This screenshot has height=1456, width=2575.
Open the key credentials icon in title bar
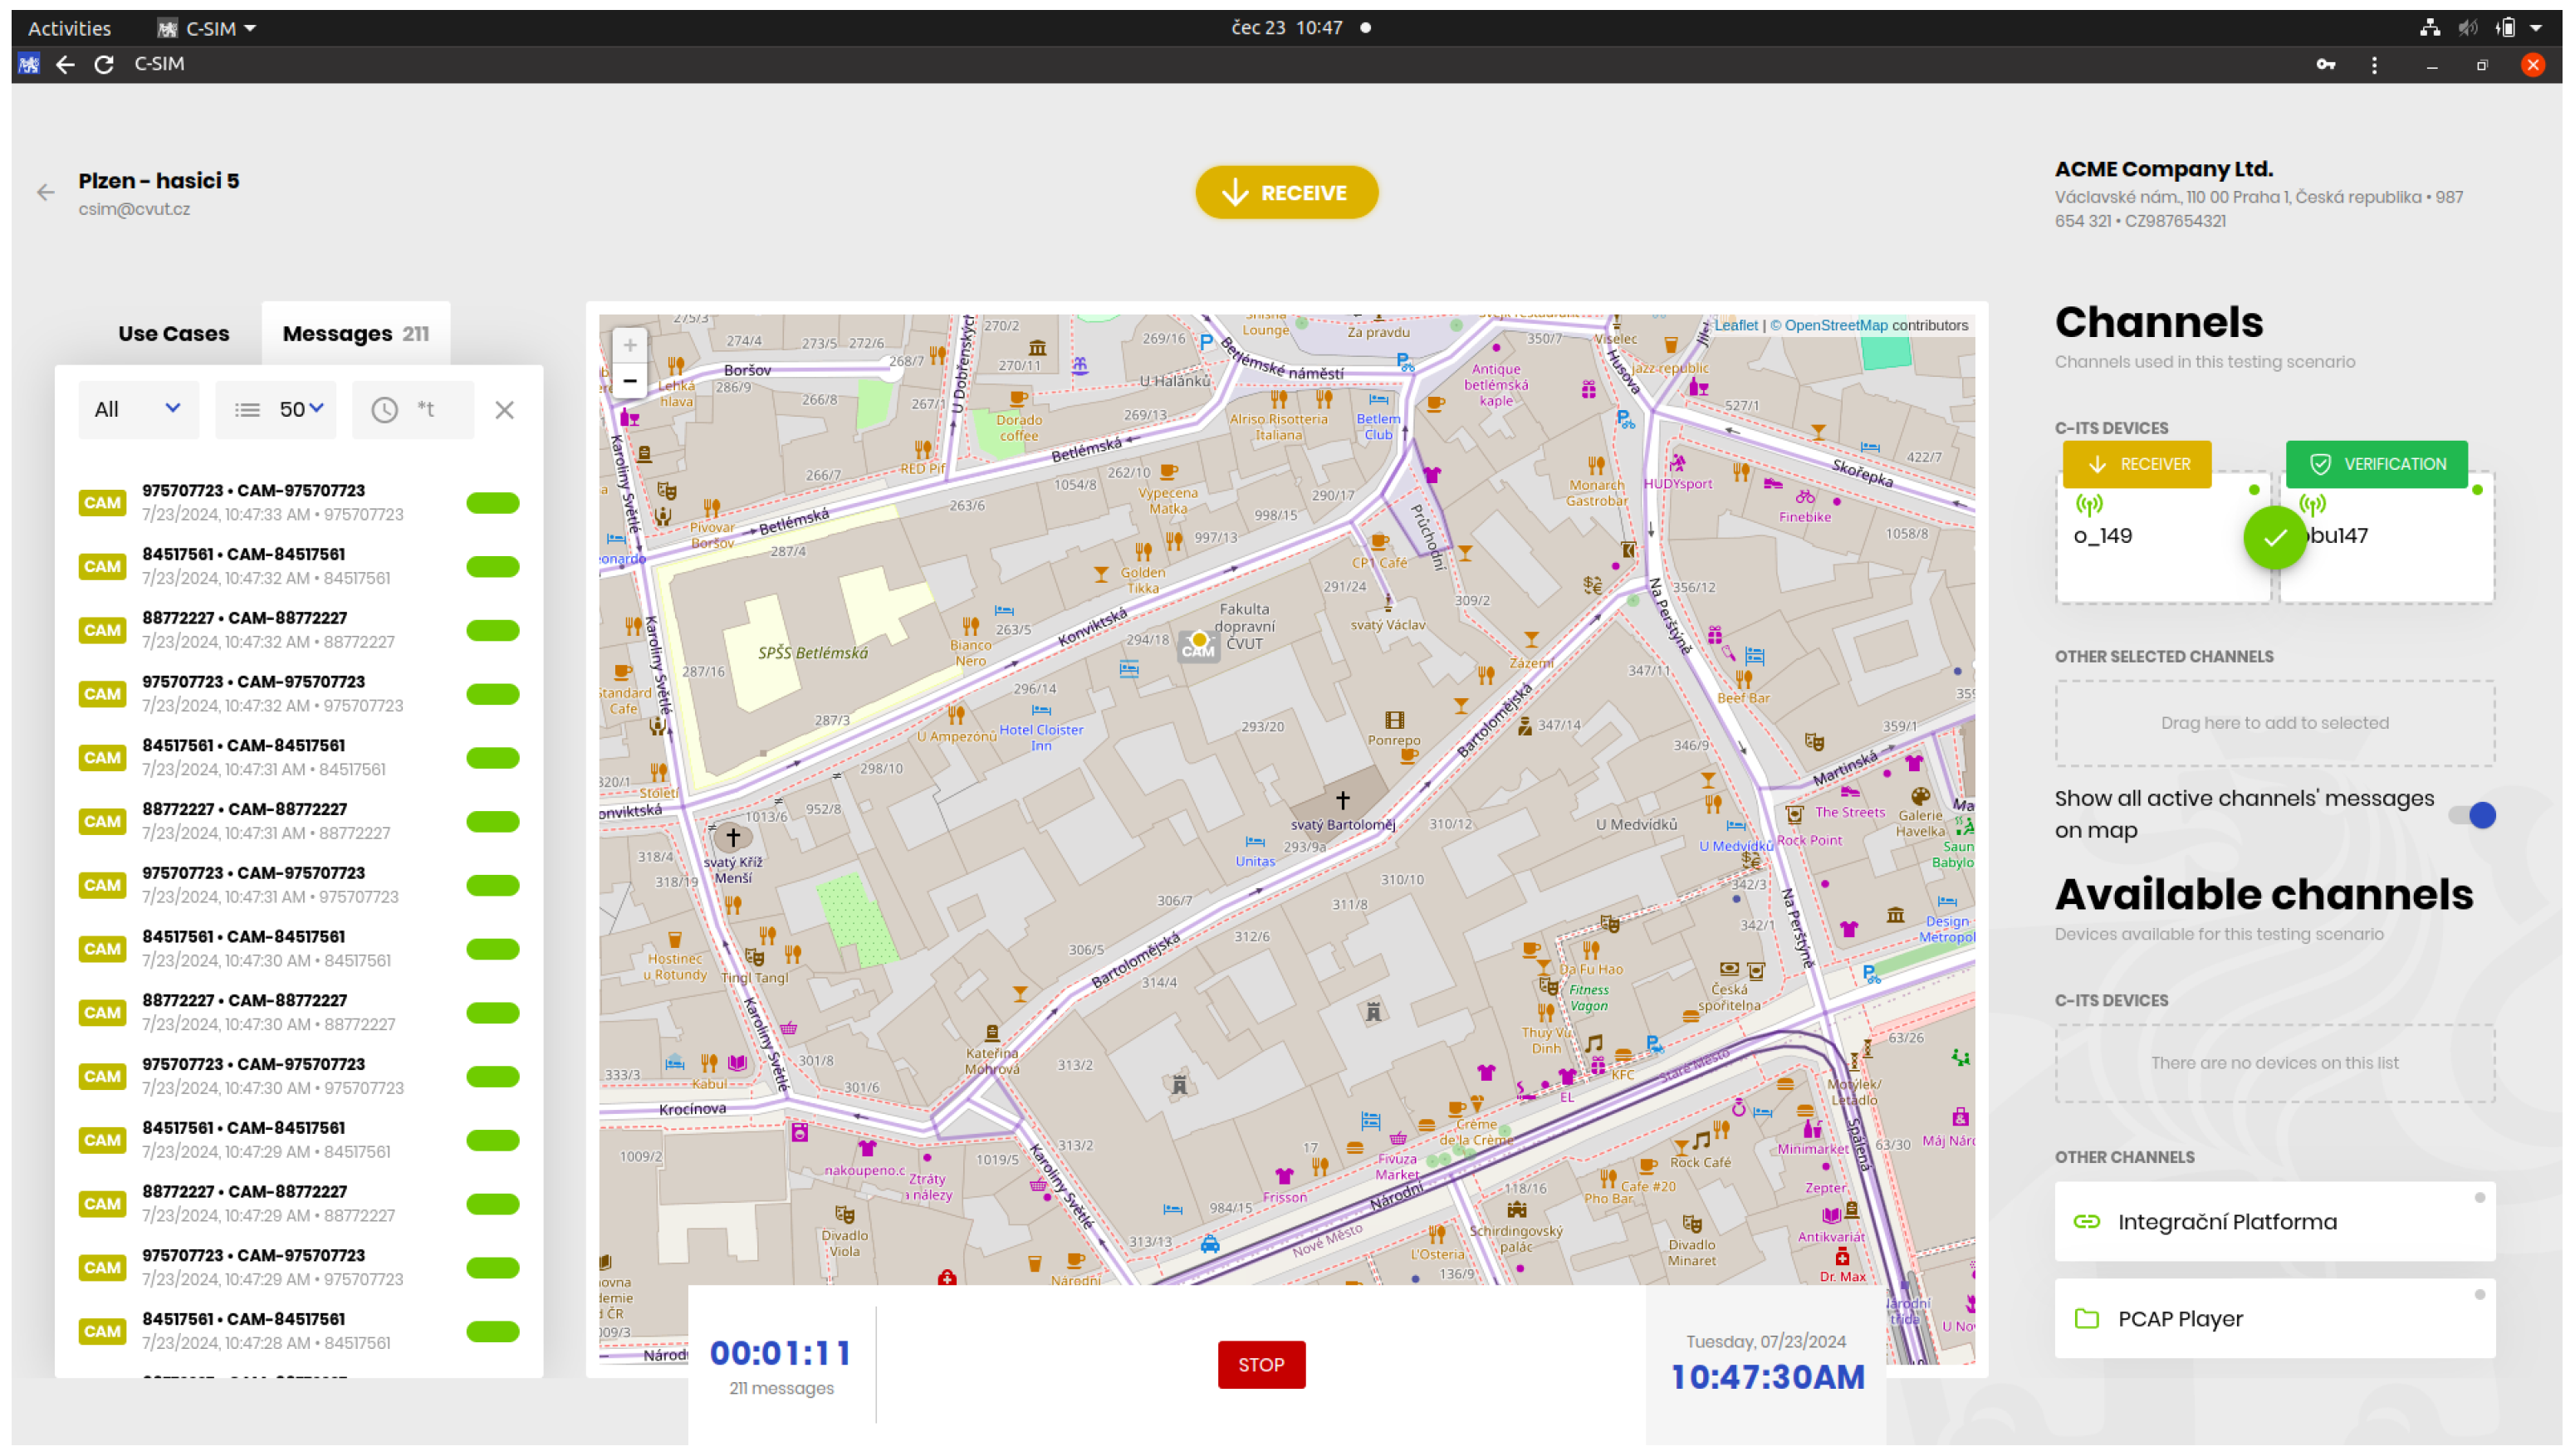[2325, 65]
